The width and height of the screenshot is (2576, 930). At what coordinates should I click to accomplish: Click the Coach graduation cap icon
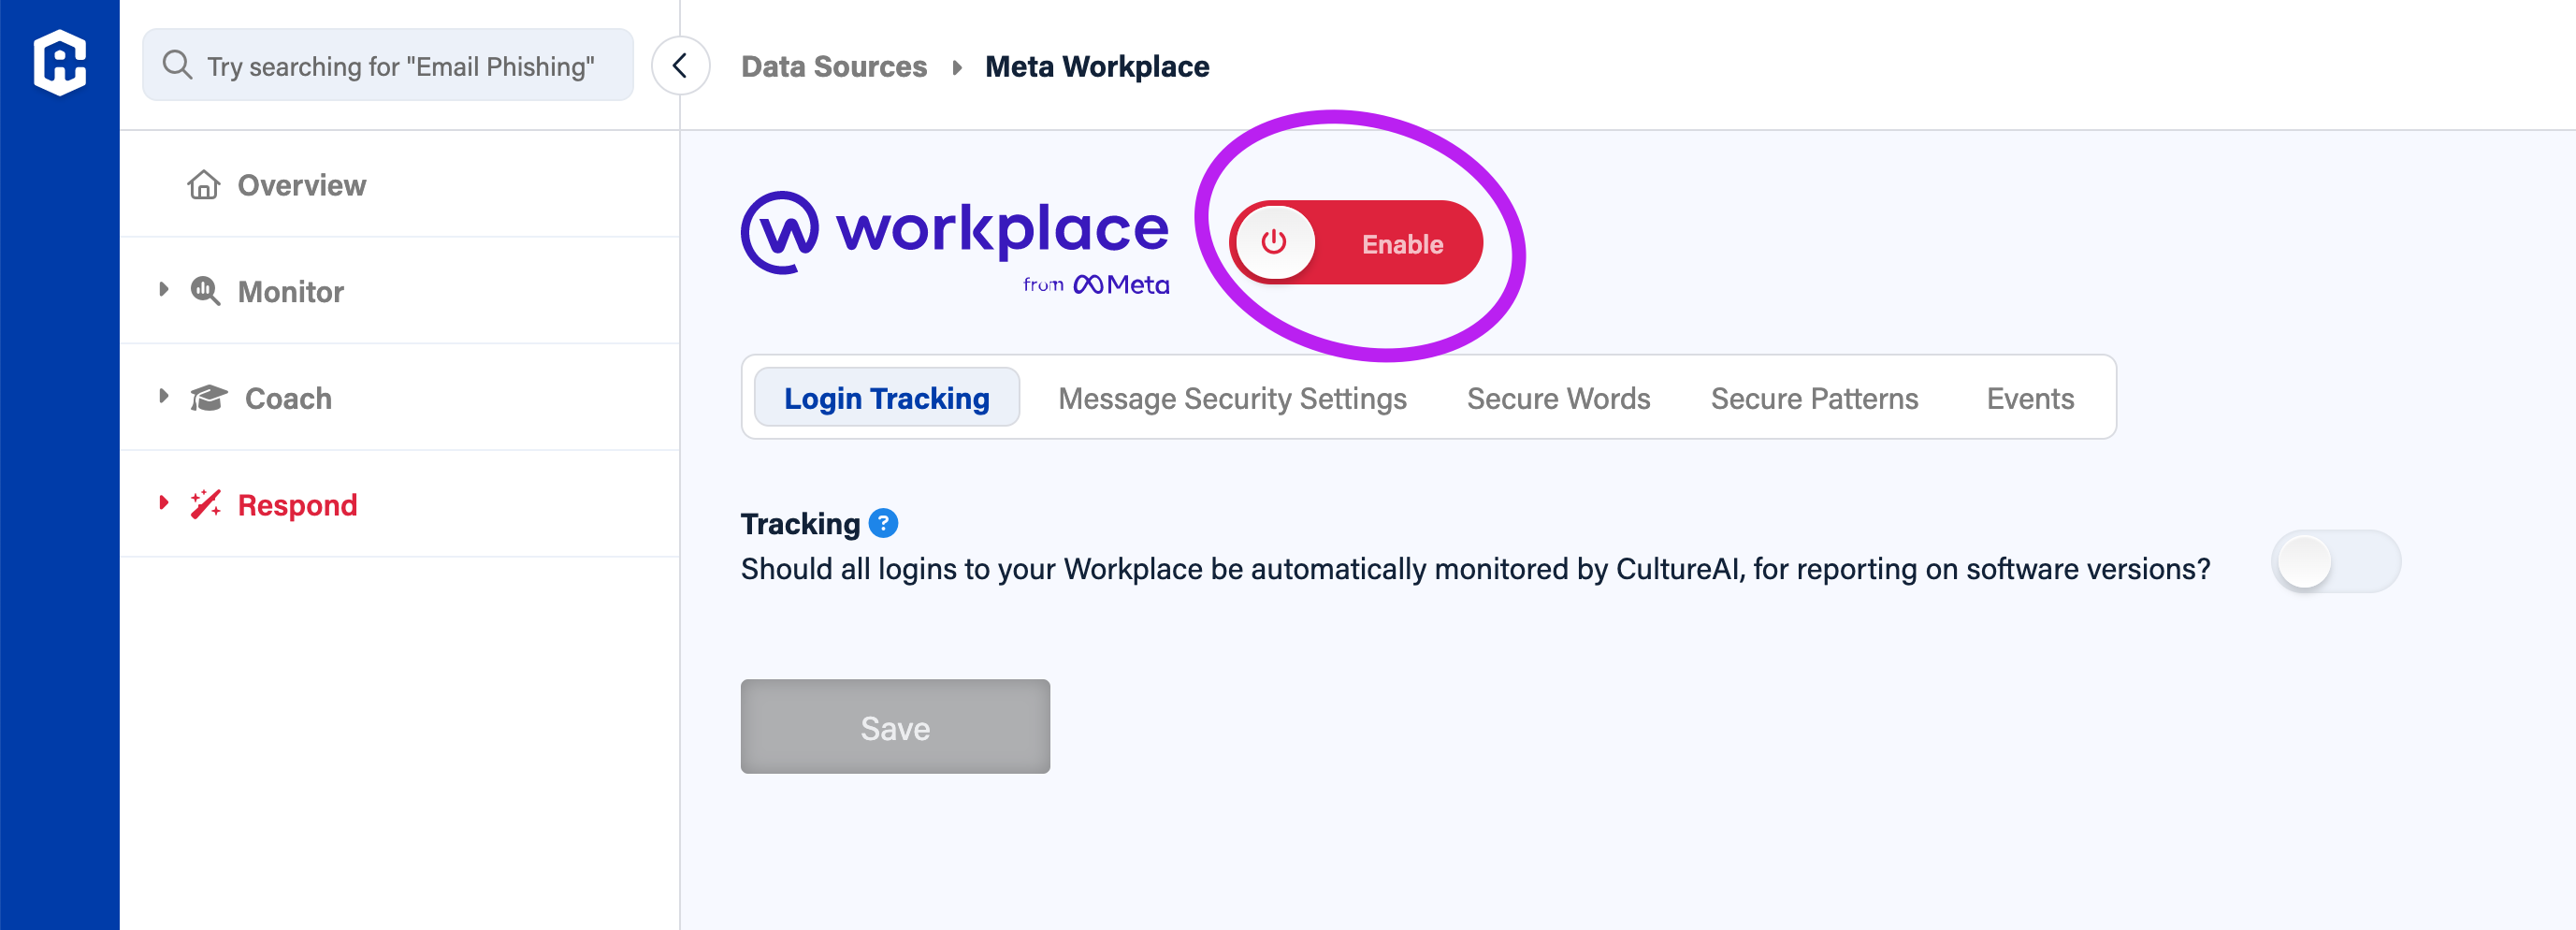[209, 398]
